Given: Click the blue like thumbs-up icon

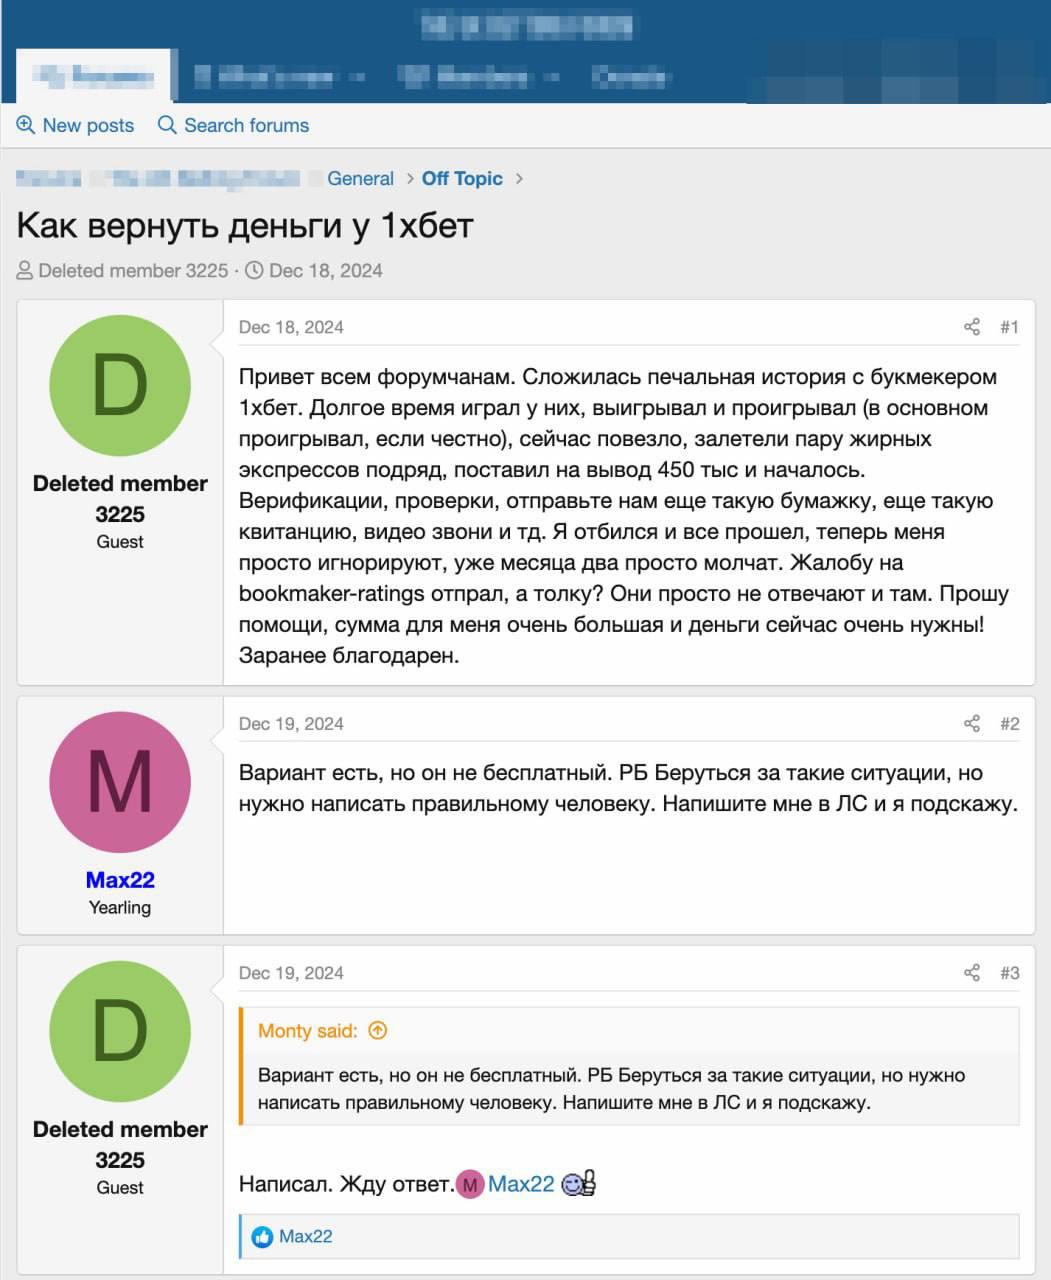Looking at the screenshot, I should 262,1237.
